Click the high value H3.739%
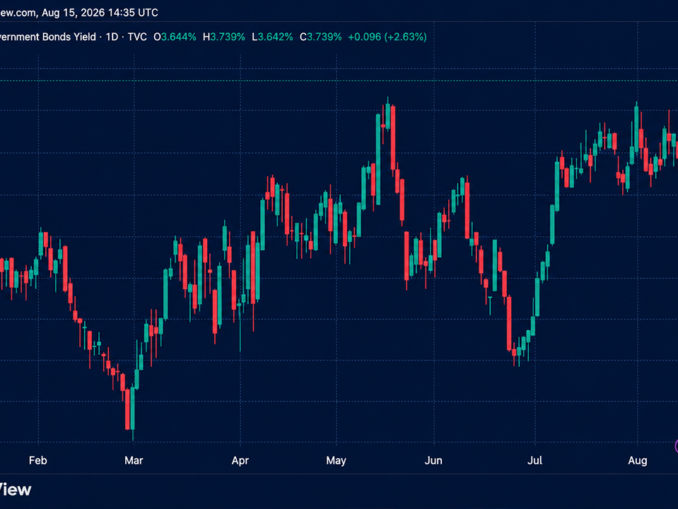Viewport: 678px width, 509px height. tap(224, 37)
